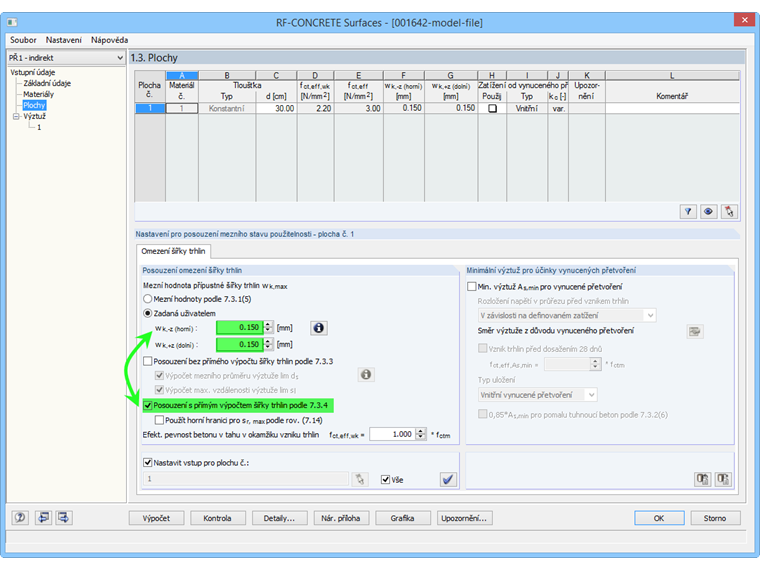
Task: Click the wk,+z (dolní) value field
Action: [x=239, y=344]
